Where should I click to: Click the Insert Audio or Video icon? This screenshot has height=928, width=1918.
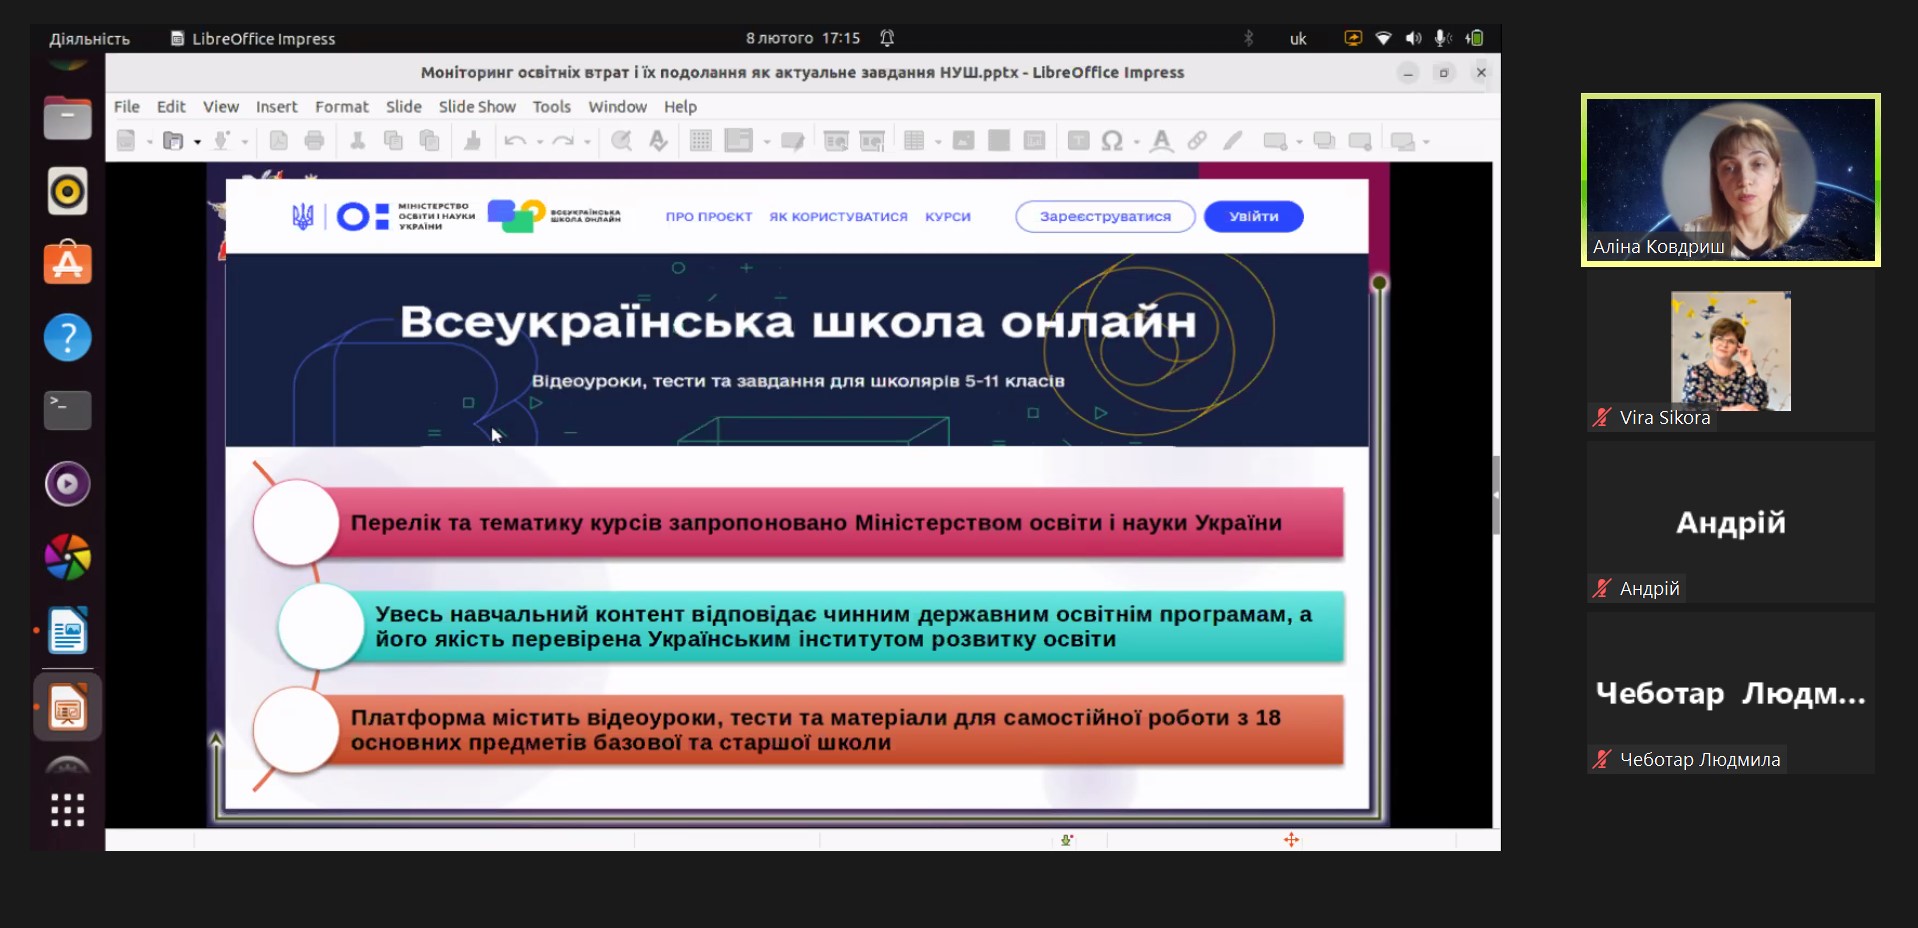click(999, 141)
